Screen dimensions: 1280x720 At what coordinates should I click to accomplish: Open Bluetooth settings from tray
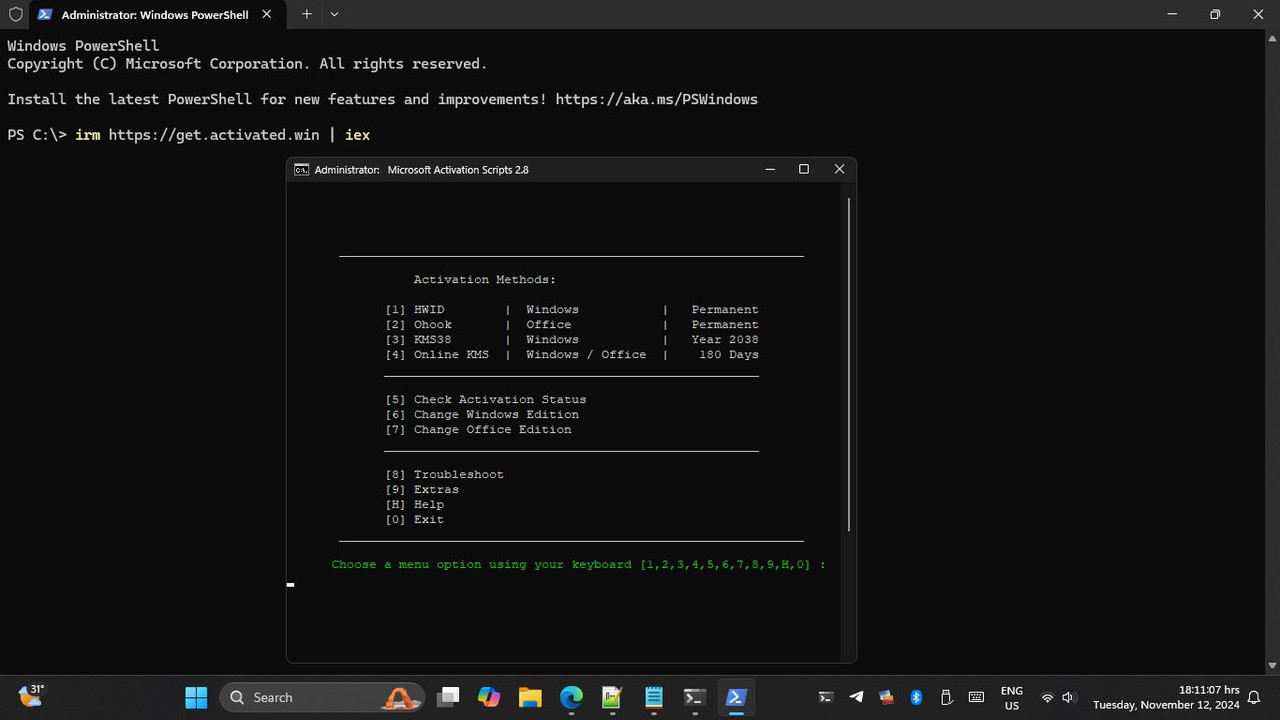pyautogui.click(x=916, y=697)
